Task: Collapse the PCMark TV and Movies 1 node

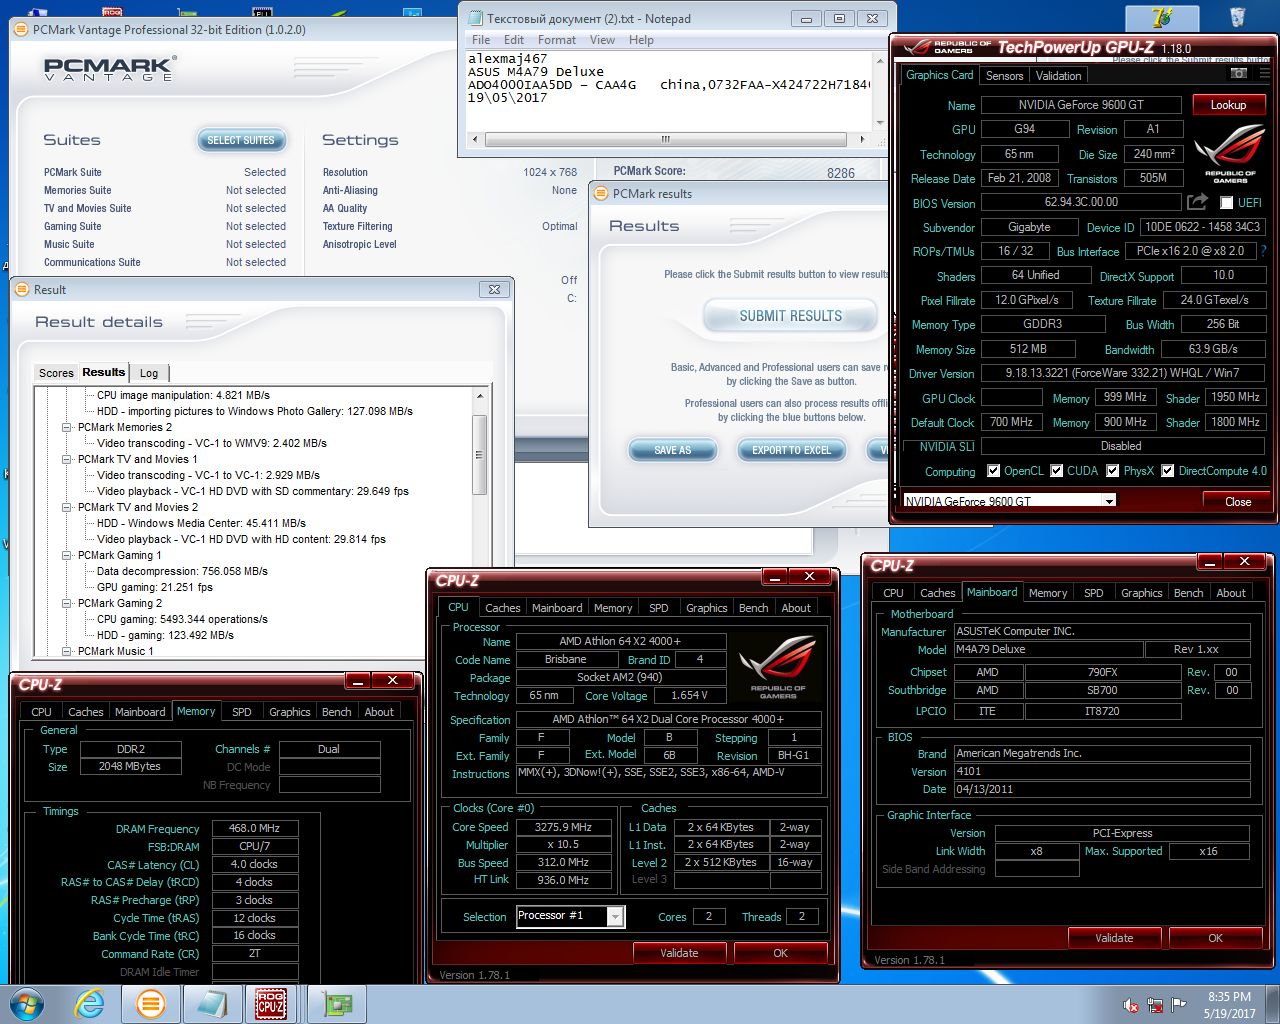Action: point(67,459)
